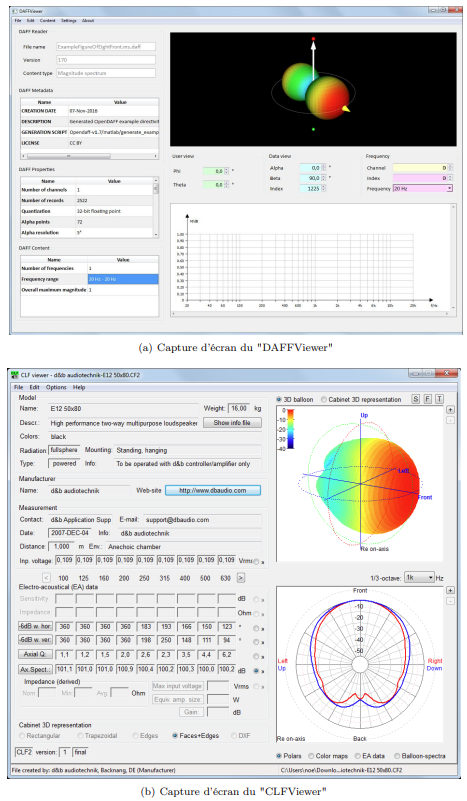The height and width of the screenshot is (801, 467).
Task: Open the Options menu in CLF viewer
Action: tap(56, 387)
